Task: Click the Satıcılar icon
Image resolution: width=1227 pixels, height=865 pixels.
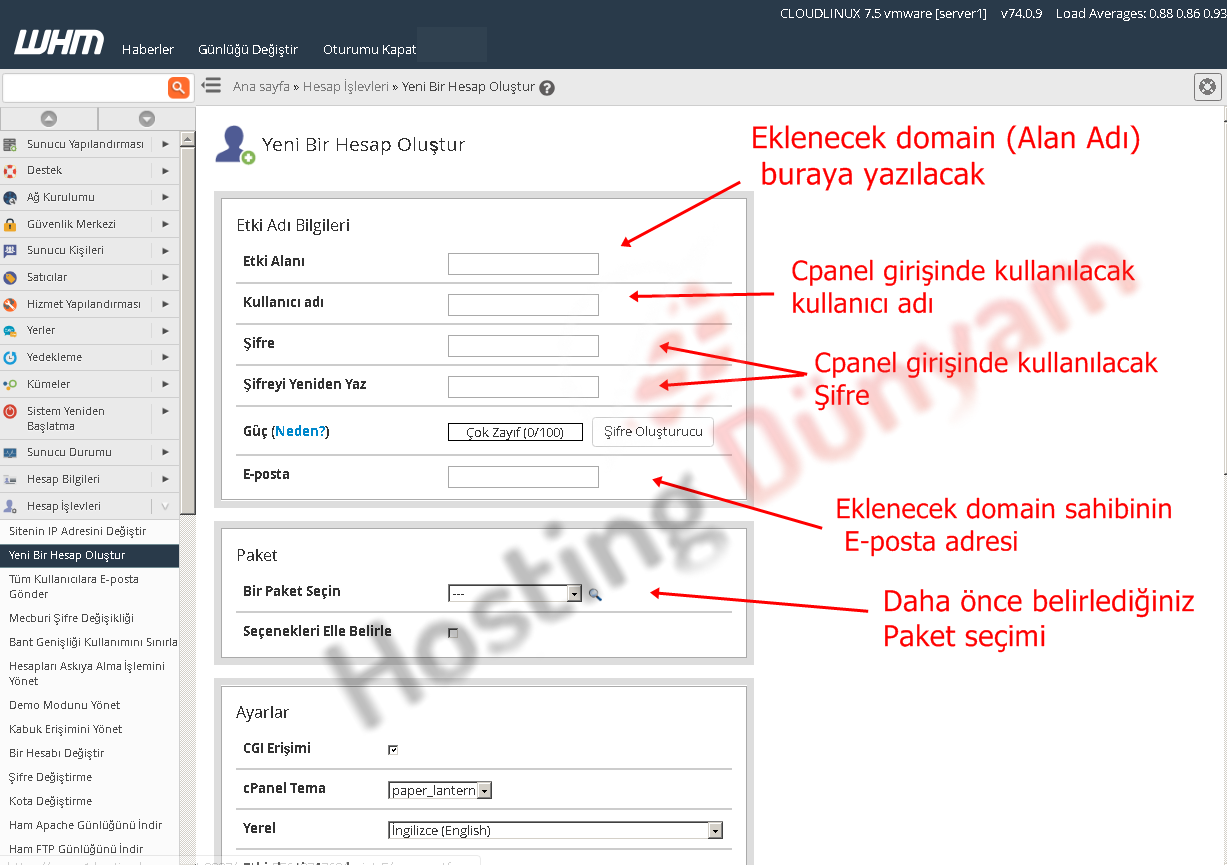Action: [10, 278]
